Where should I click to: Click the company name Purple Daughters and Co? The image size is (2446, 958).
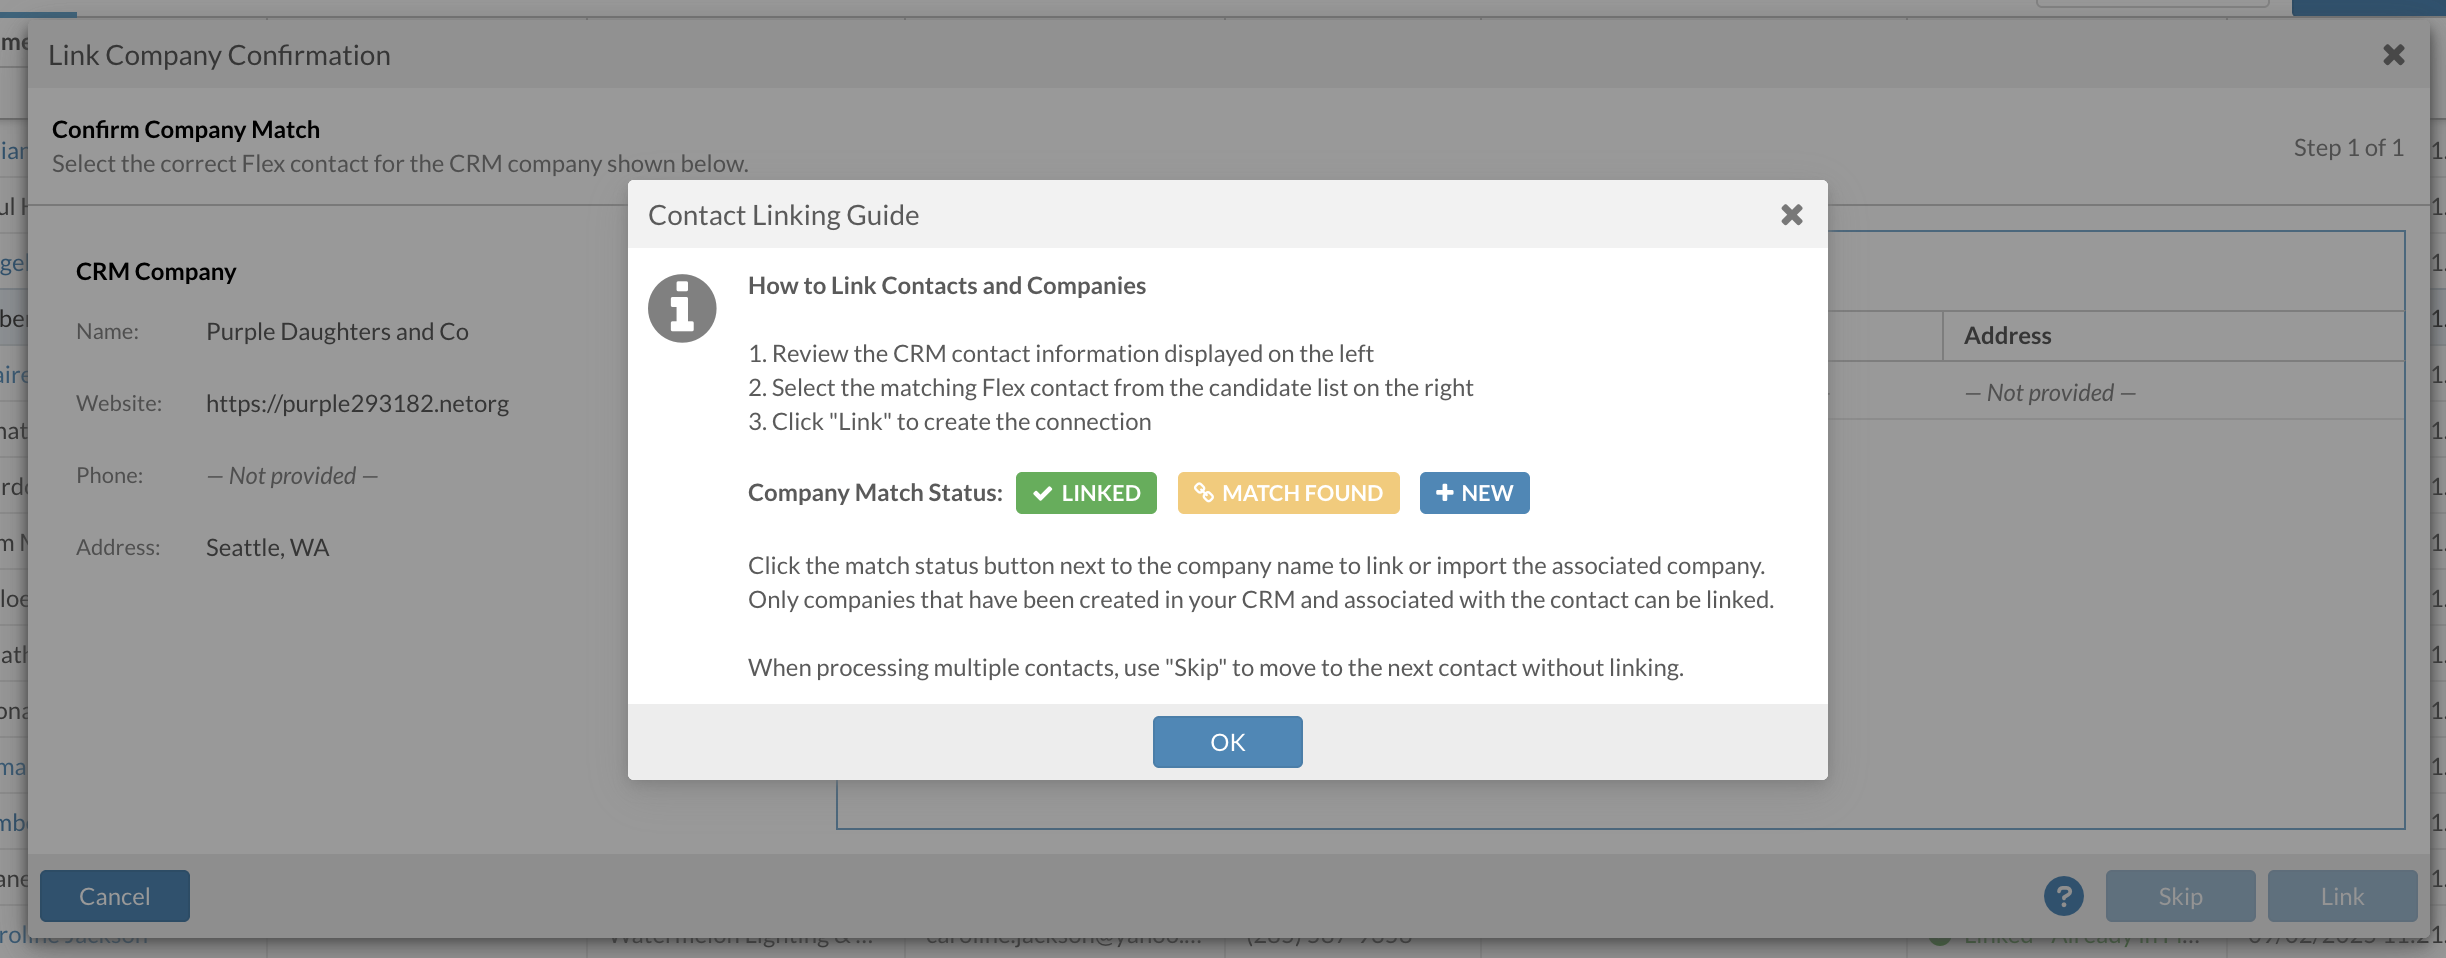(337, 332)
